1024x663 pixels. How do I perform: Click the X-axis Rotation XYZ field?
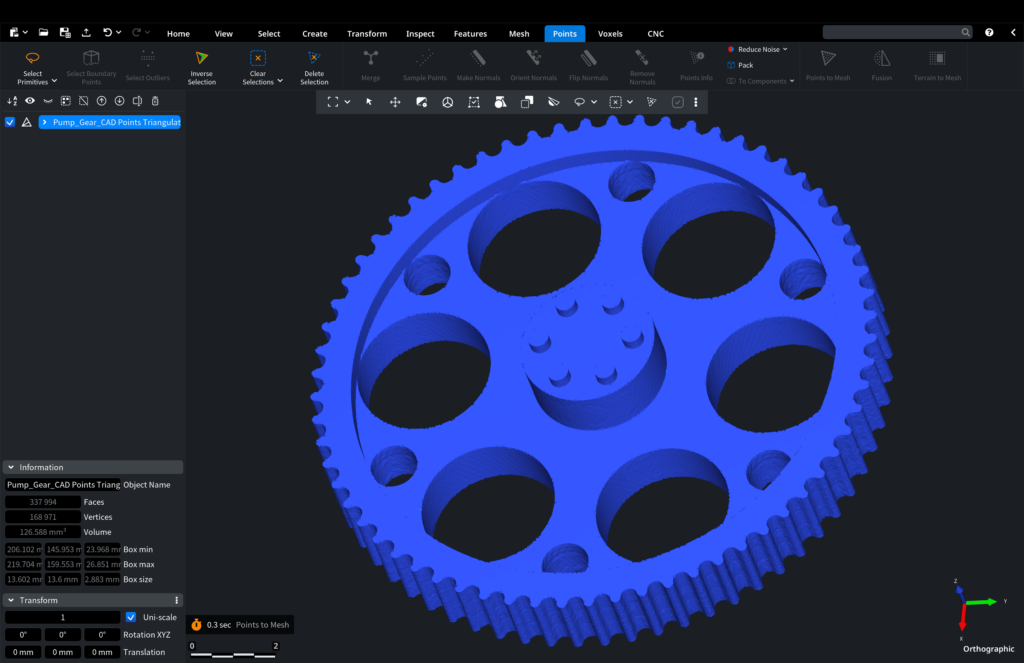(x=23, y=635)
